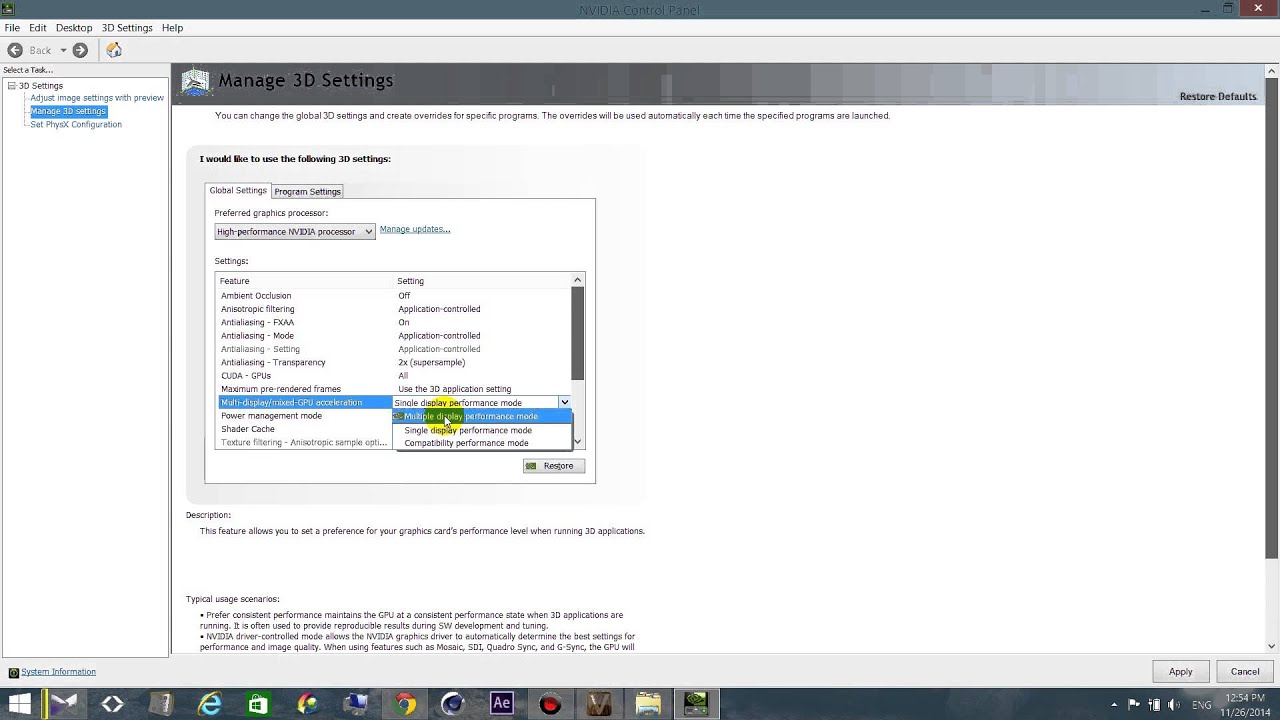Open red circle recorder taskbar icon
This screenshot has height=720, width=1280.
pos(550,704)
